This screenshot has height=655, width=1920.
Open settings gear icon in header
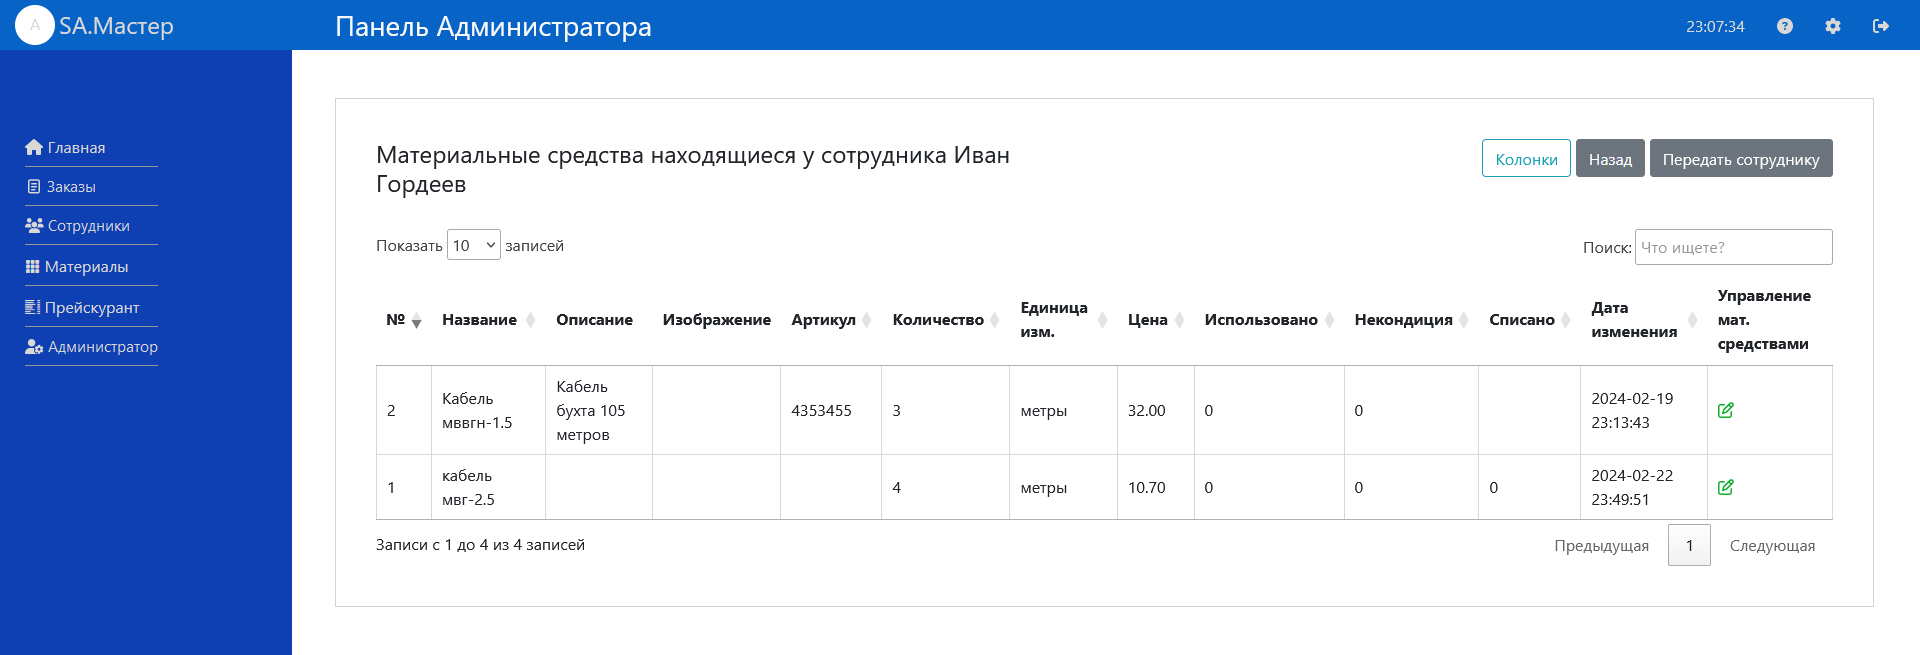tap(1833, 26)
